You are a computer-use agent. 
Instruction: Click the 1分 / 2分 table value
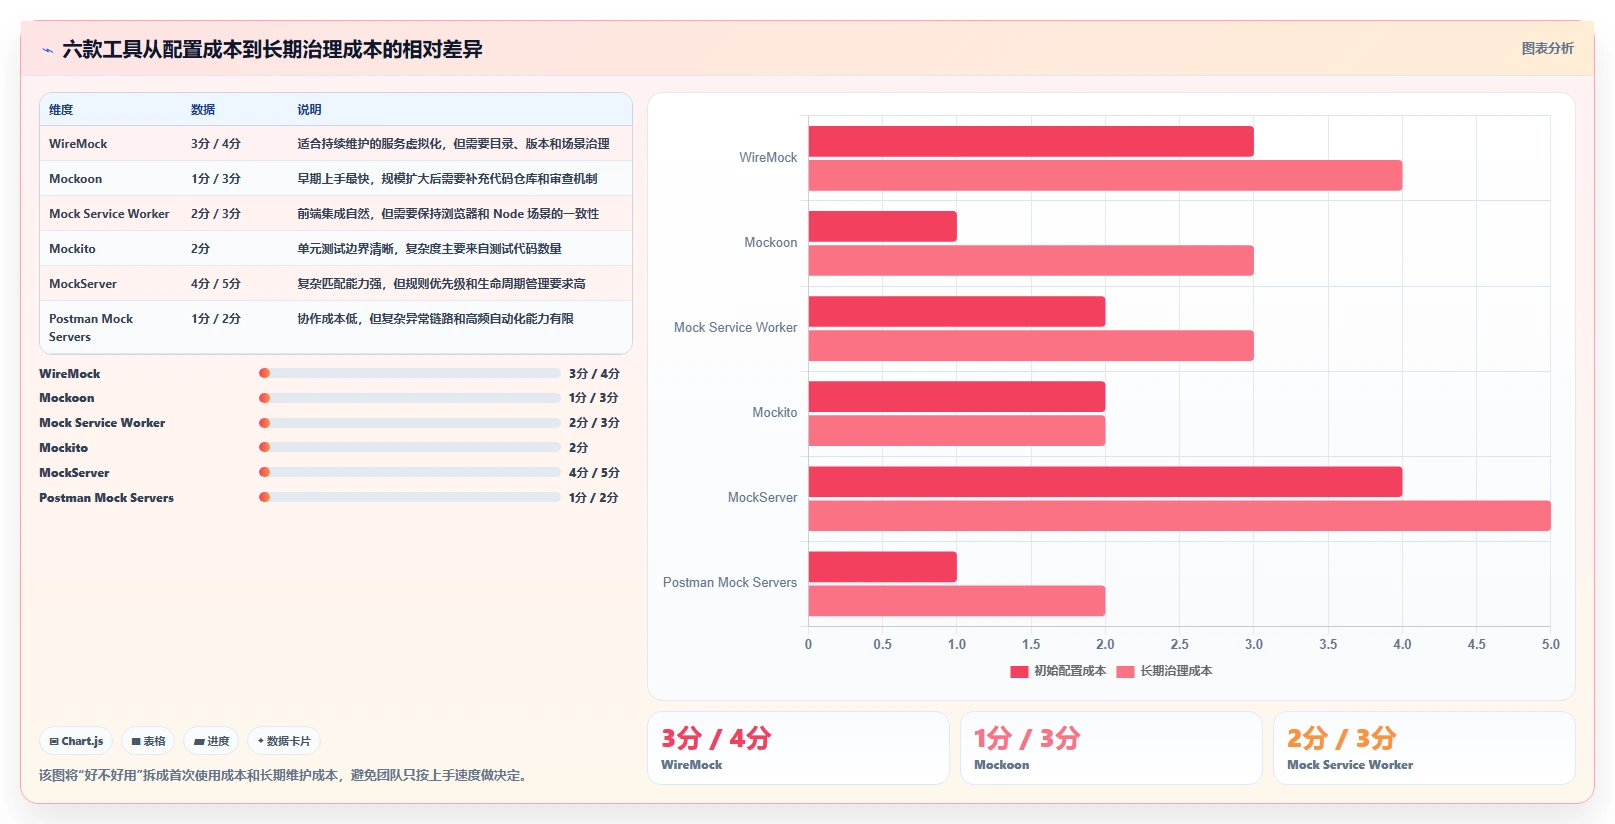point(216,319)
